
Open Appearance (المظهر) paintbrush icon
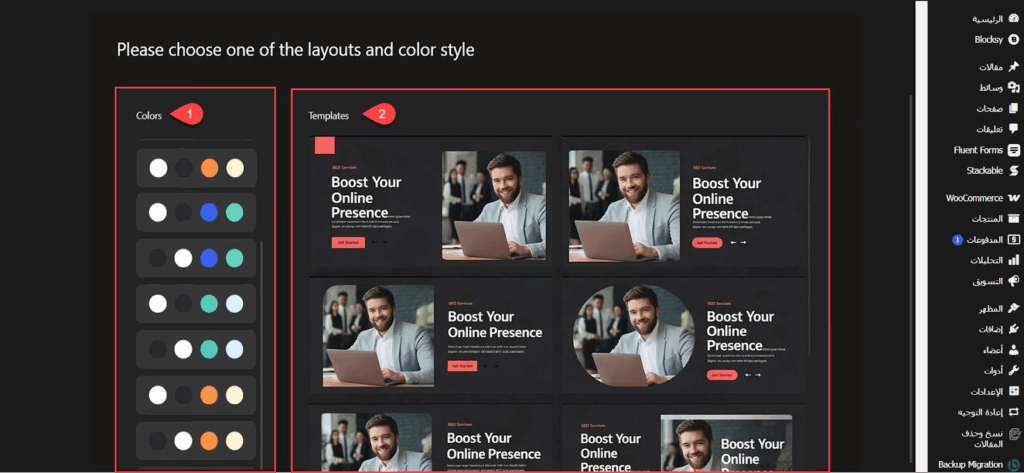(1013, 308)
